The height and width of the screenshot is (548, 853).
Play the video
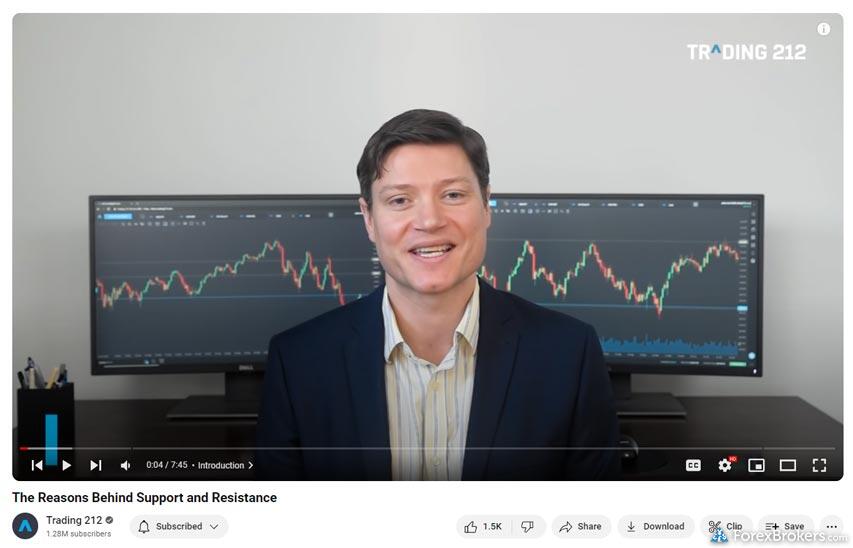pos(66,465)
